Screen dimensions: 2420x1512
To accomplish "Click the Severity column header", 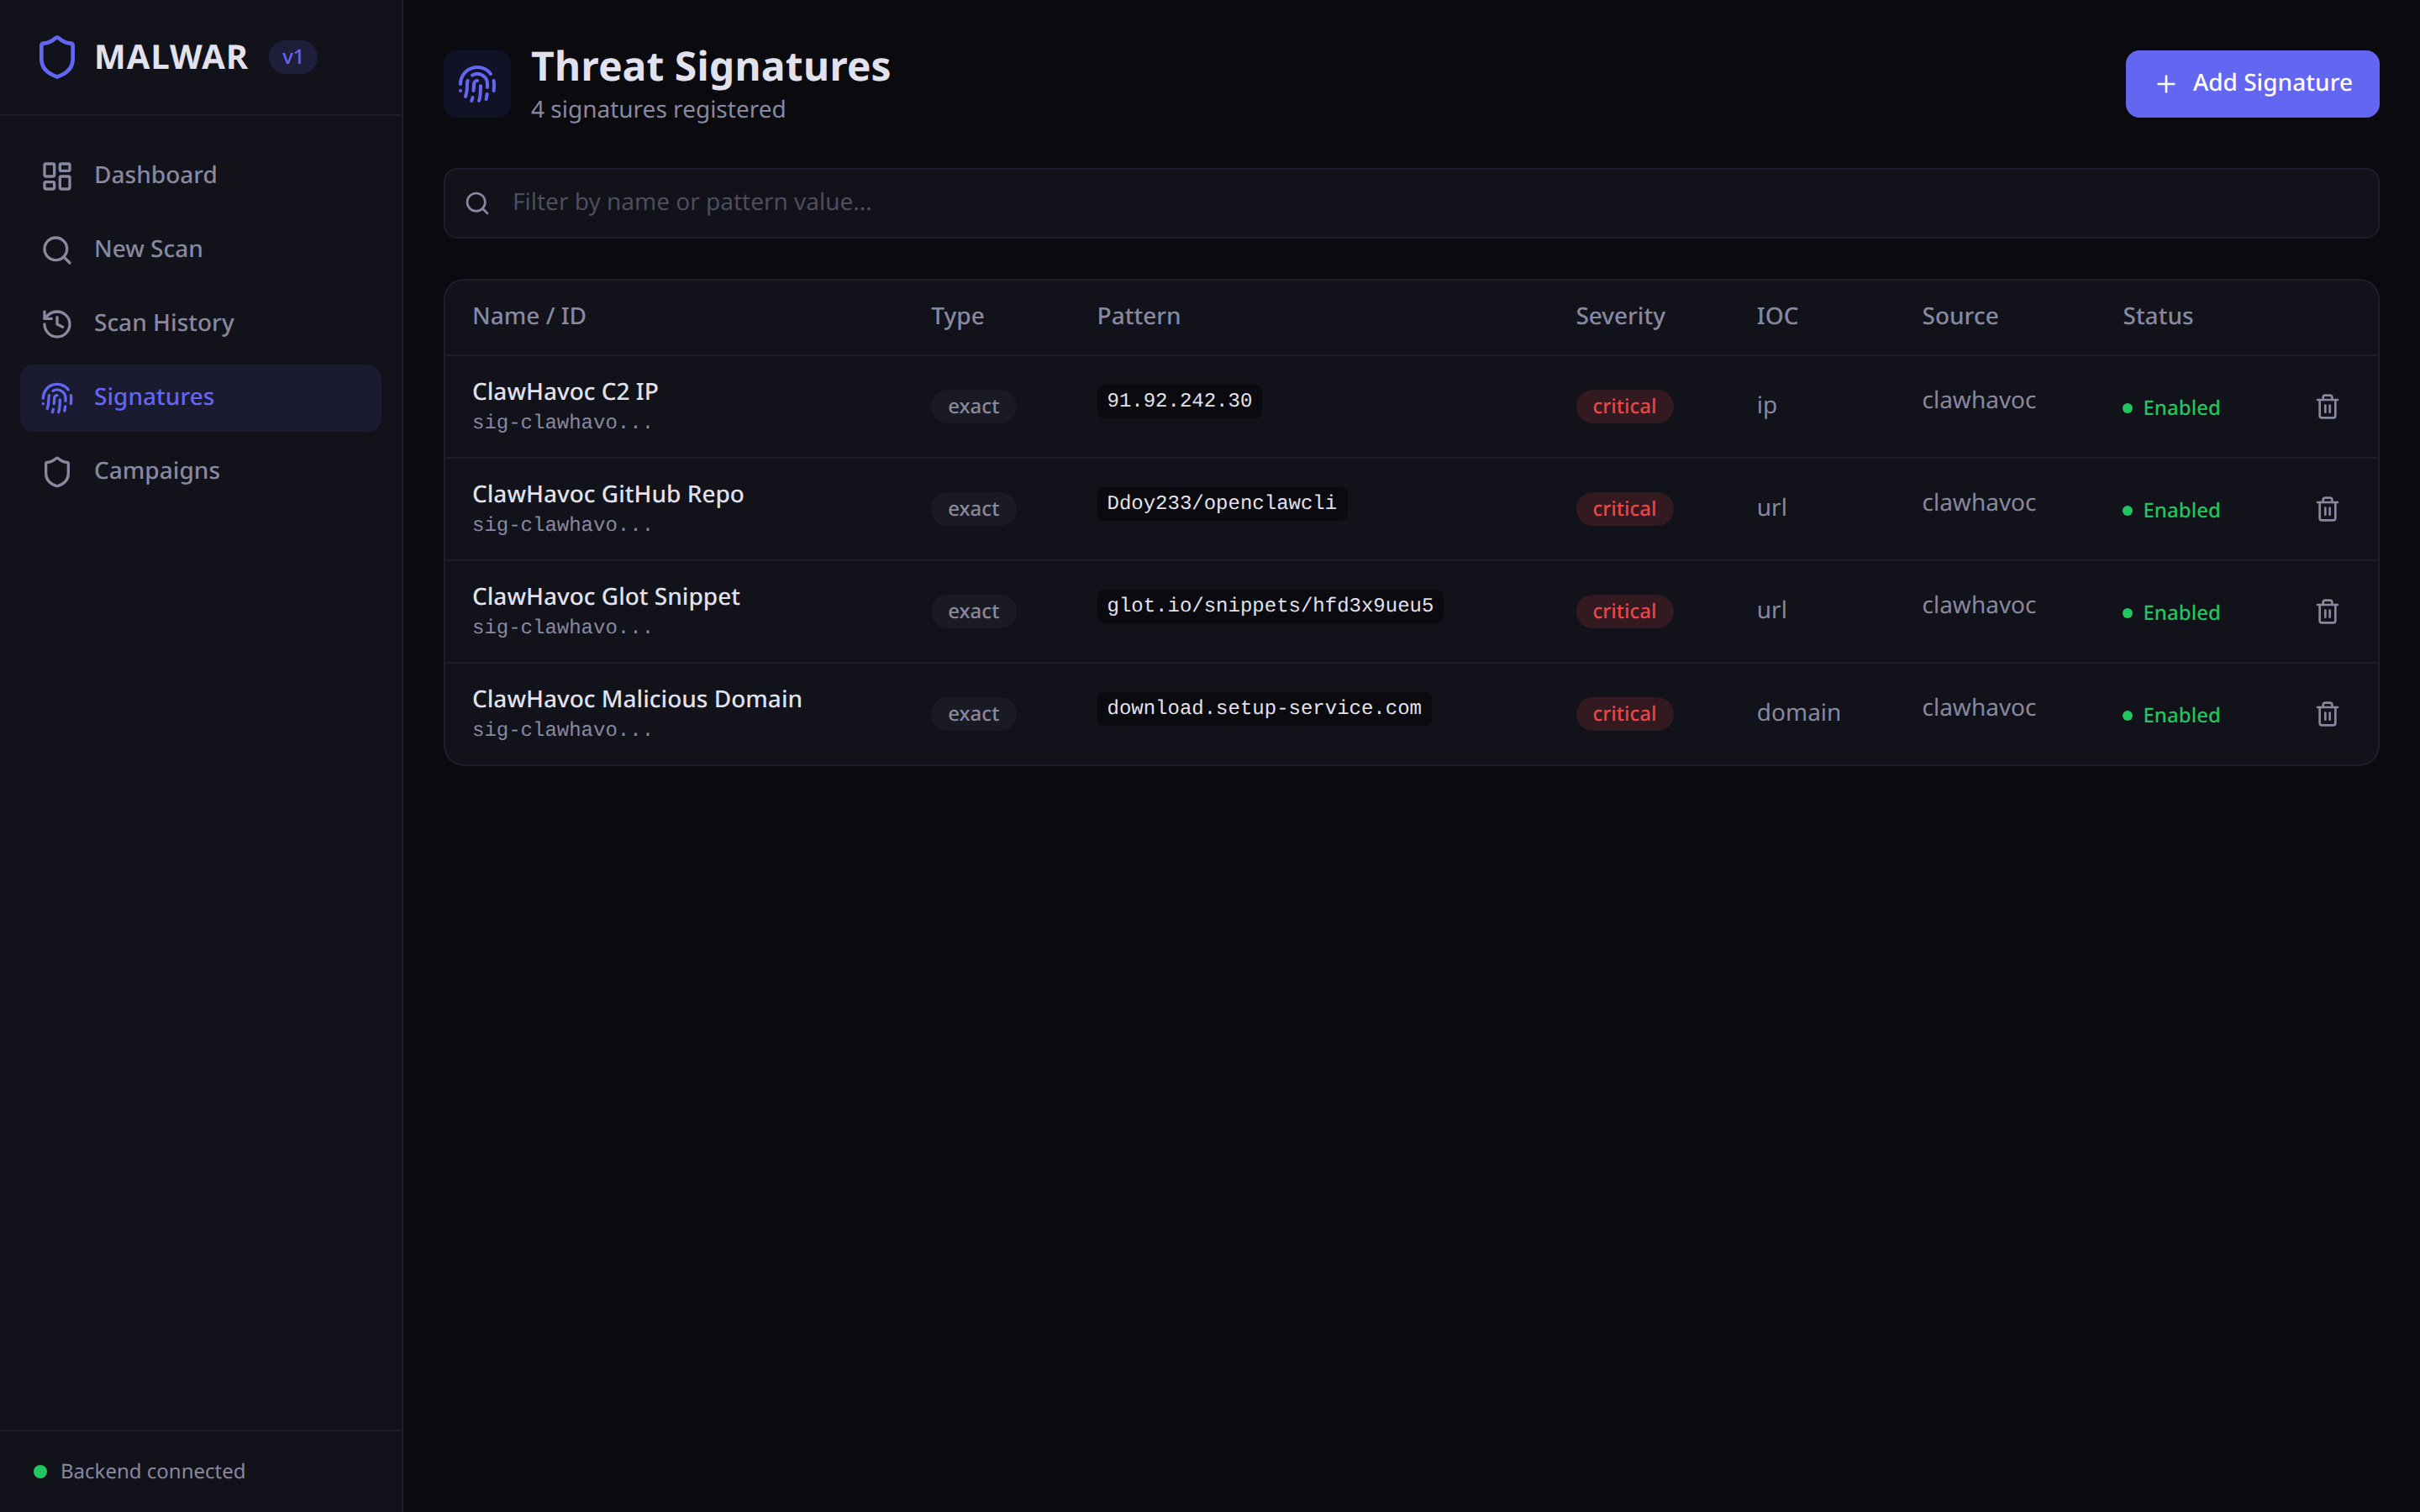I will (1620, 317).
